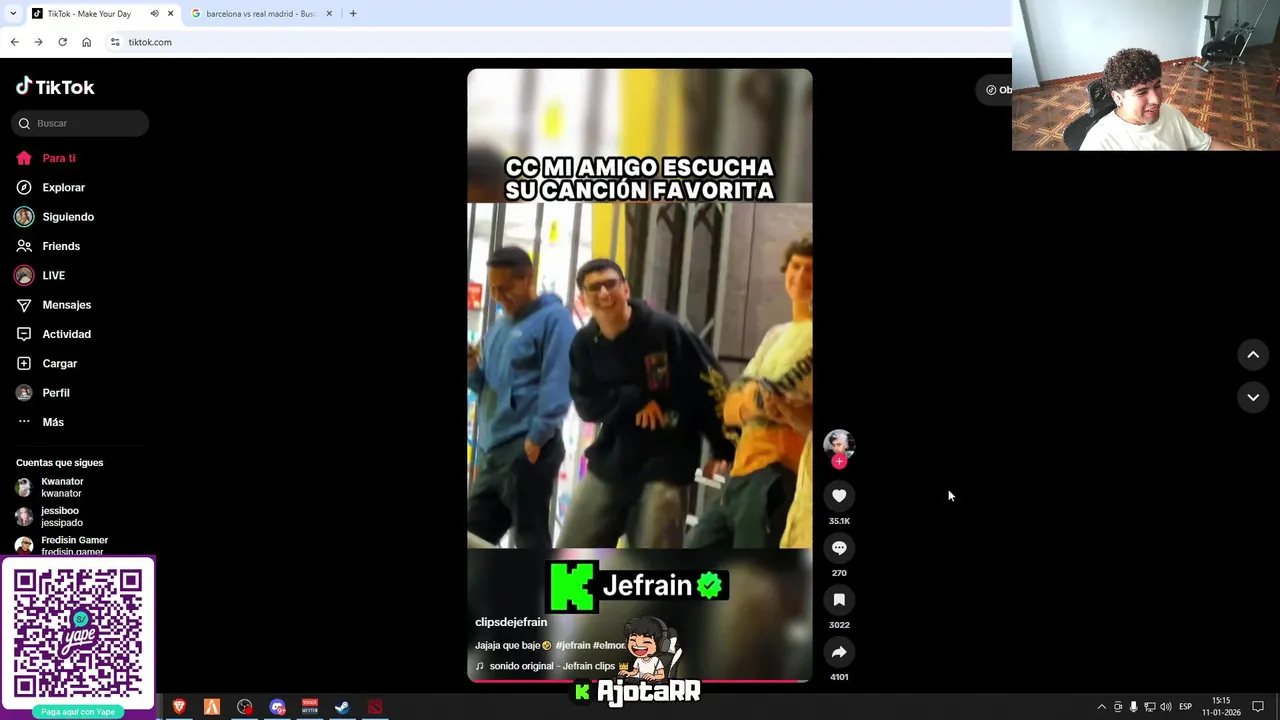
Task: Open Voicemeeter from the taskbar
Action: pos(310,707)
